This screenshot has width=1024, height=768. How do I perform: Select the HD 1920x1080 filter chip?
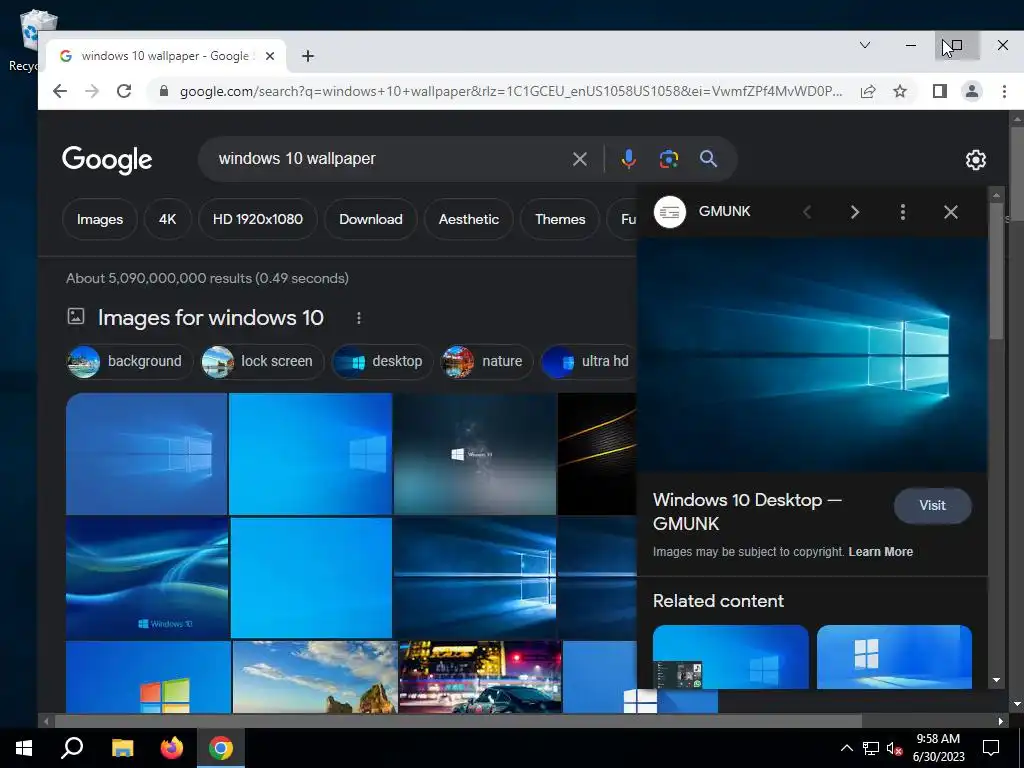pos(257,219)
